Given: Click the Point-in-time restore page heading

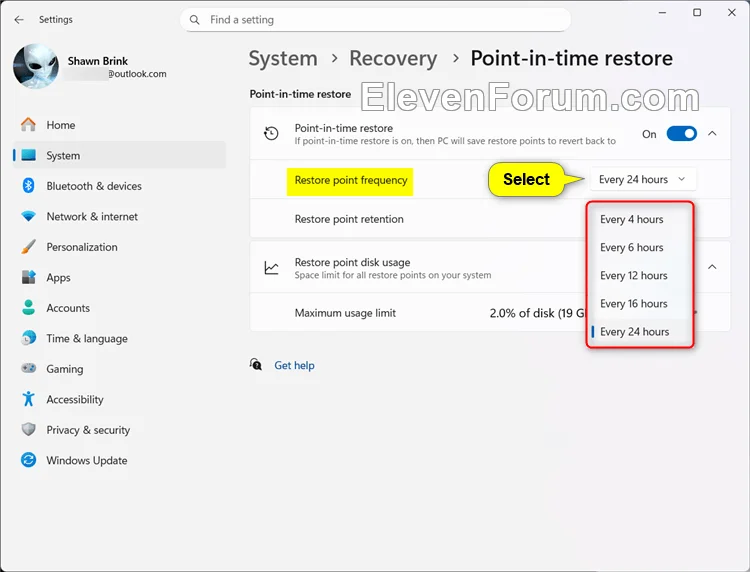Looking at the screenshot, I should click(x=572, y=58).
